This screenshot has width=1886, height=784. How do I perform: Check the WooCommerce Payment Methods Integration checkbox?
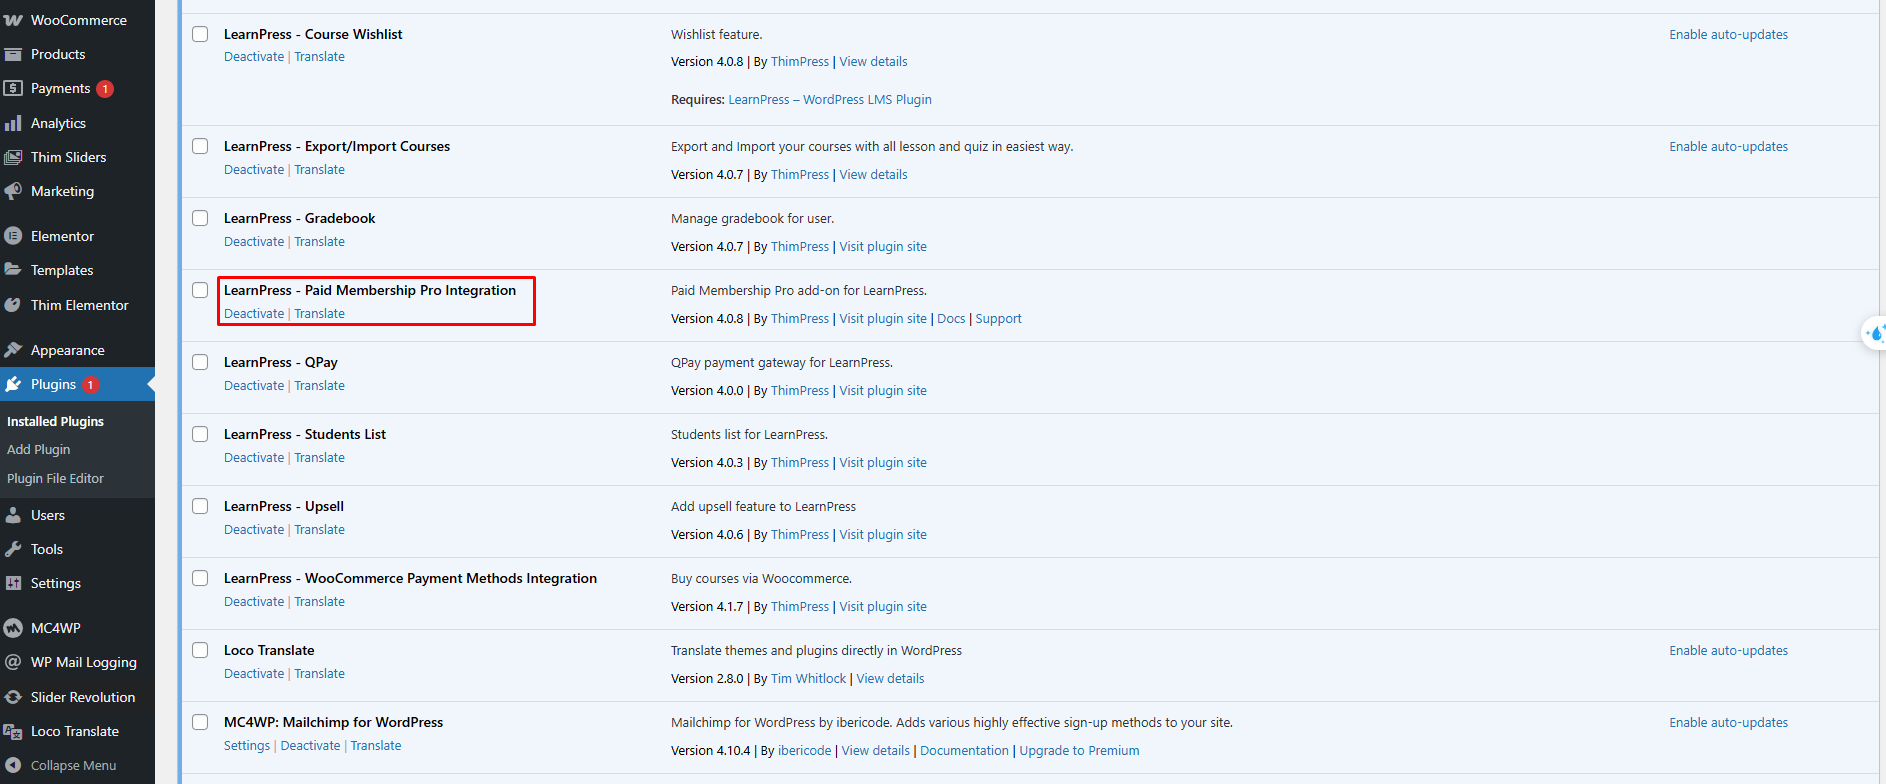click(200, 578)
